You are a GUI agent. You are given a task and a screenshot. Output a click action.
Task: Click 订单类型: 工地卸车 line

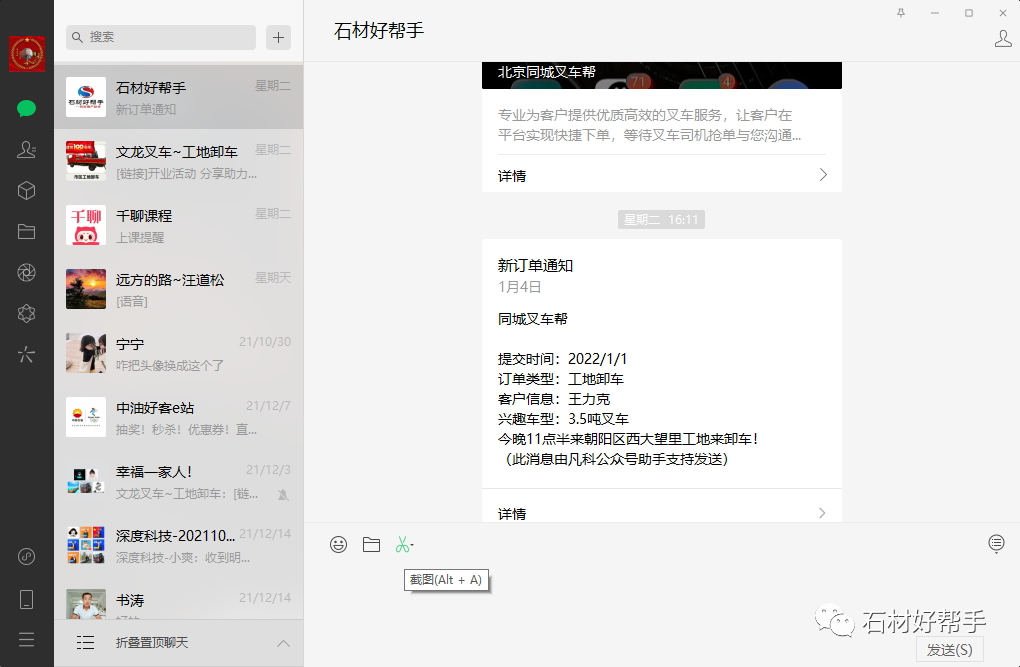click(561, 379)
